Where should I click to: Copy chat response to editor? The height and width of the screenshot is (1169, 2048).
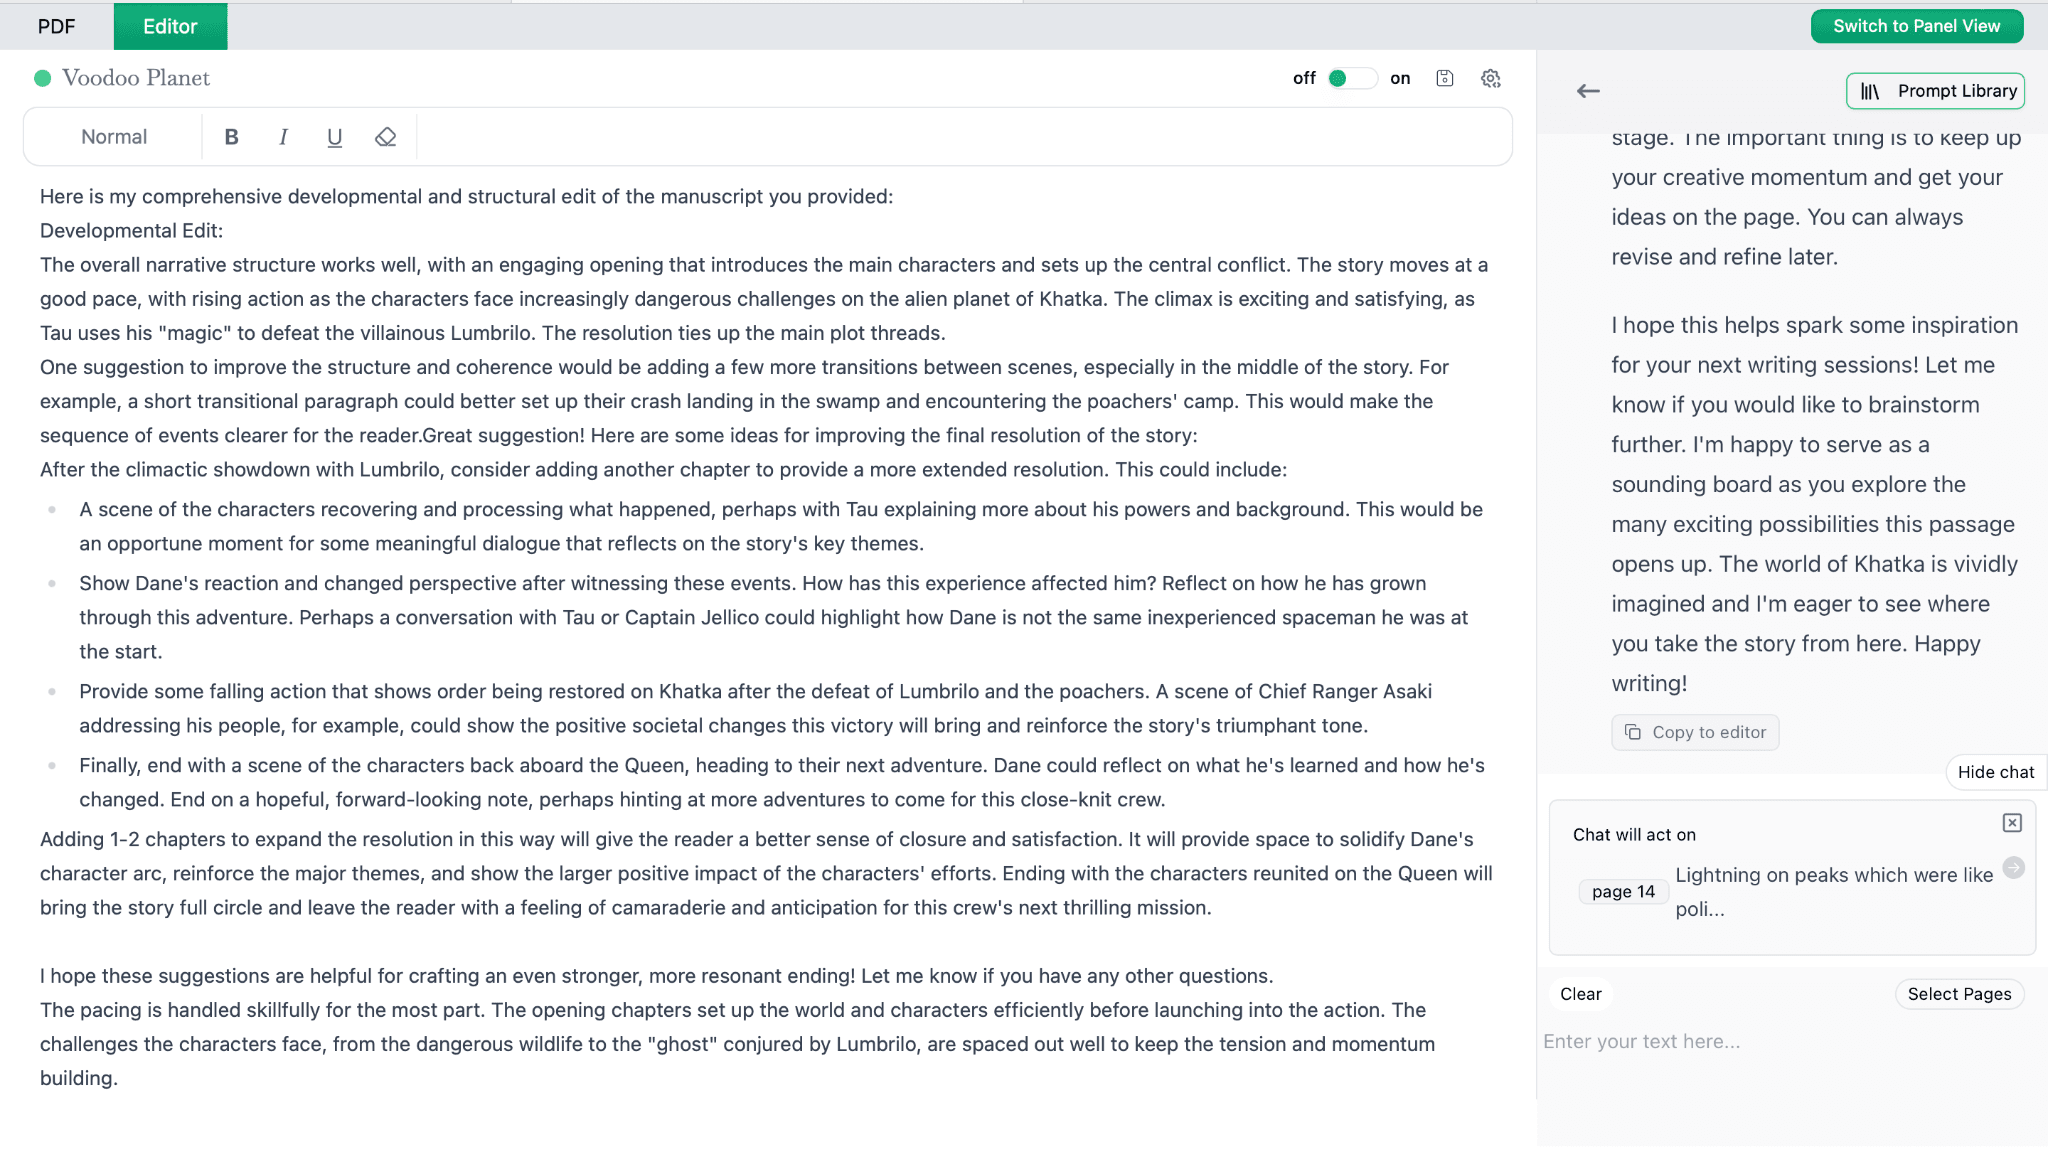[x=1695, y=732]
